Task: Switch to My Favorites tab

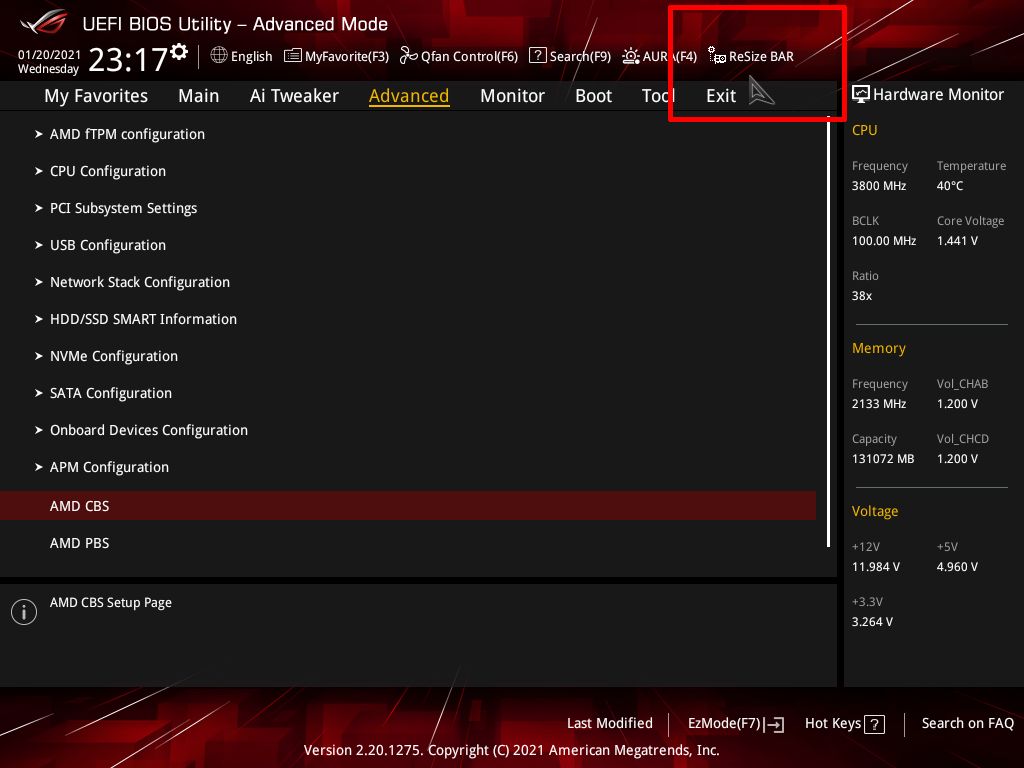Action: pyautogui.click(x=96, y=96)
